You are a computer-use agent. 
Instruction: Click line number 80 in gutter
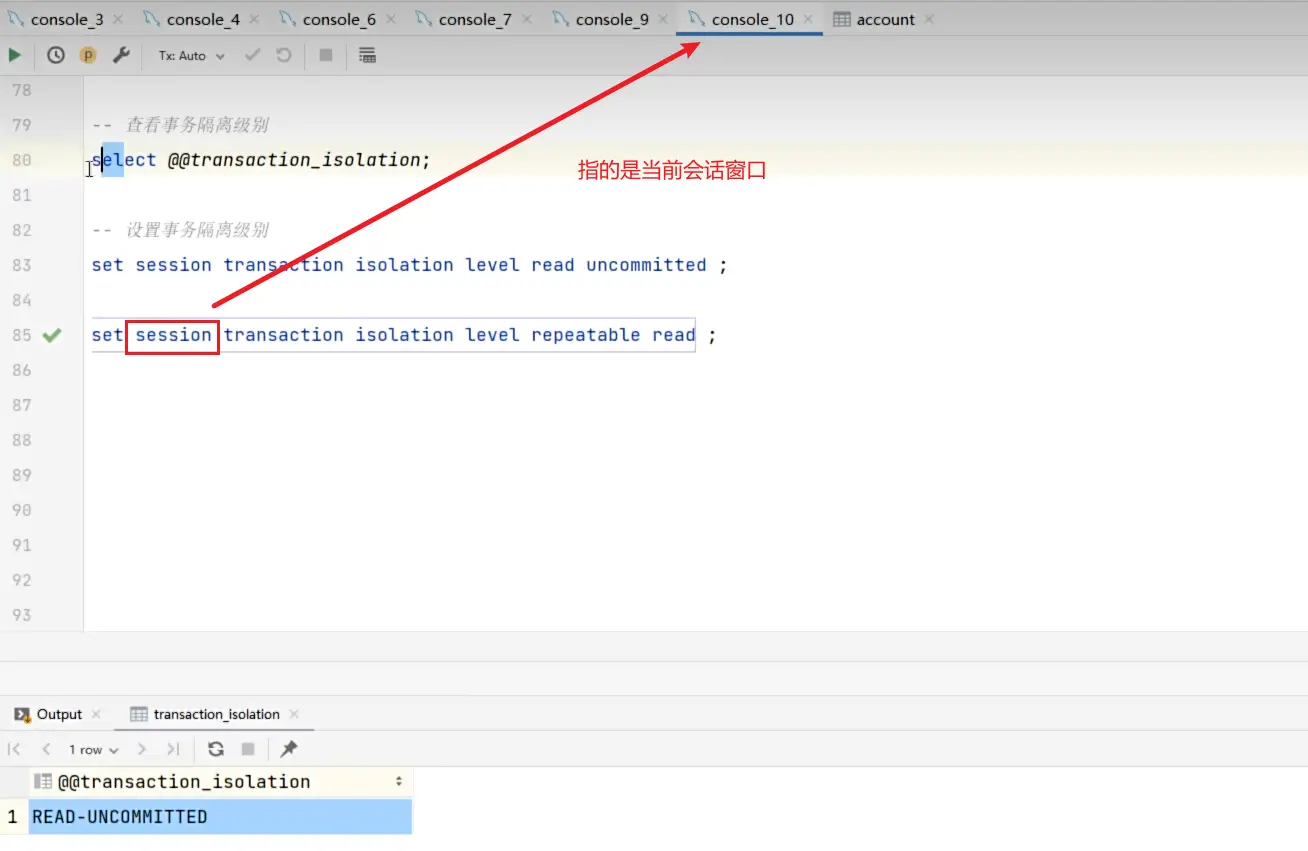(x=21, y=160)
